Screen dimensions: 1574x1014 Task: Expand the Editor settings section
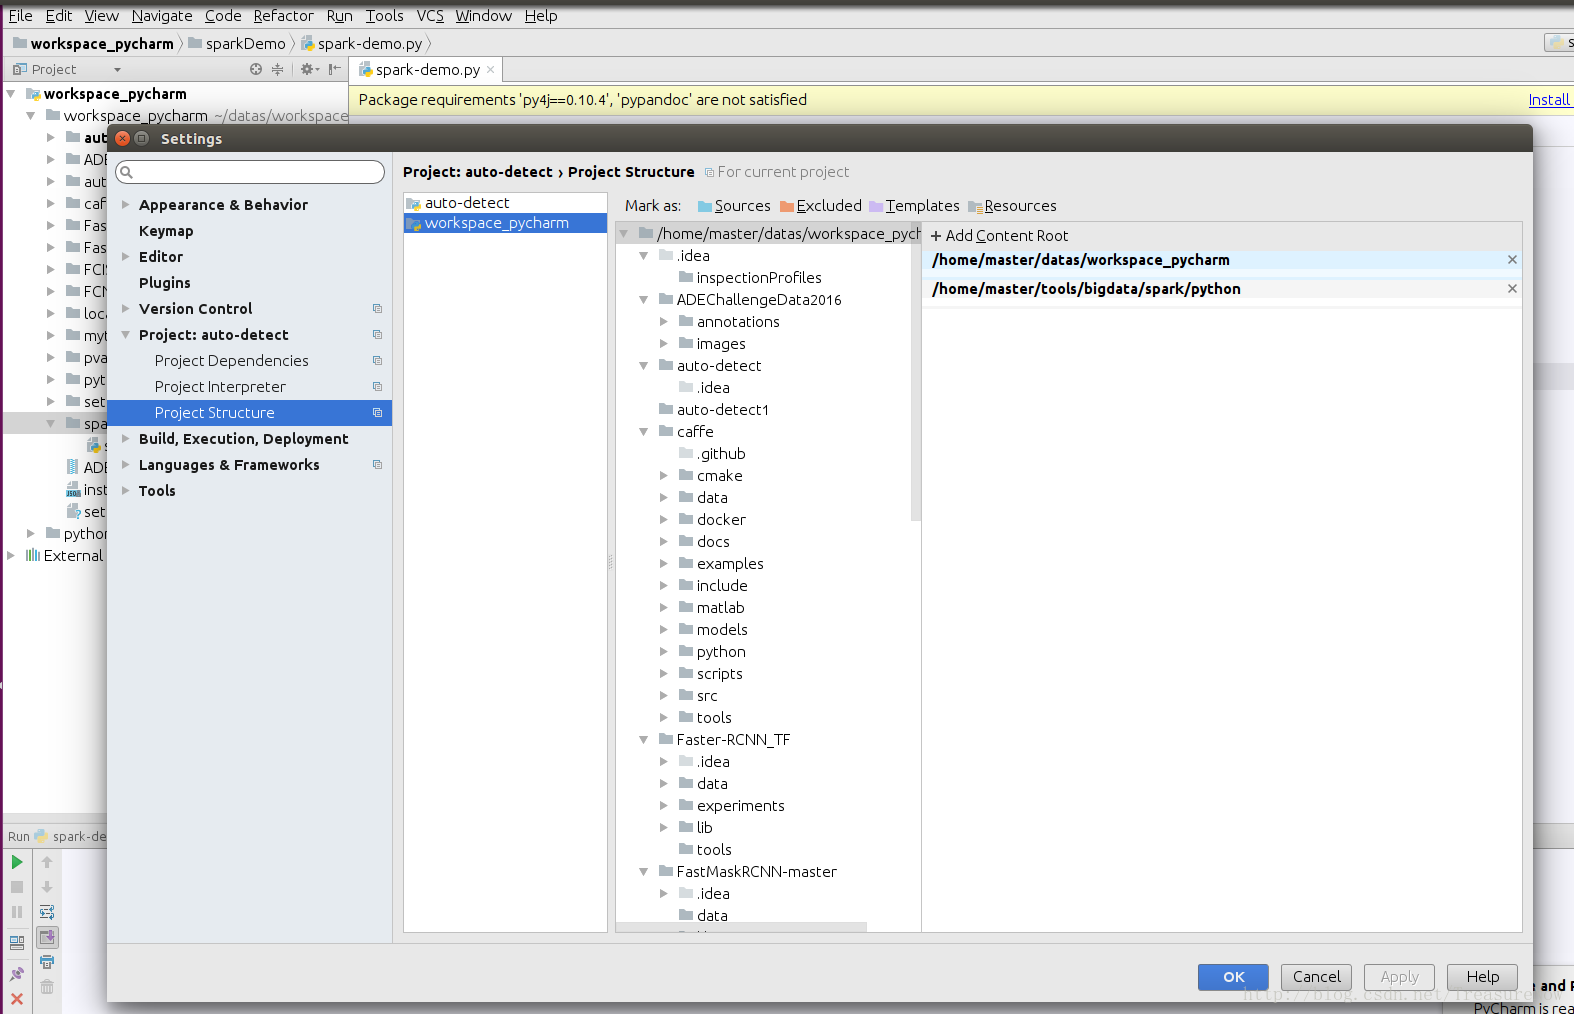point(126,257)
